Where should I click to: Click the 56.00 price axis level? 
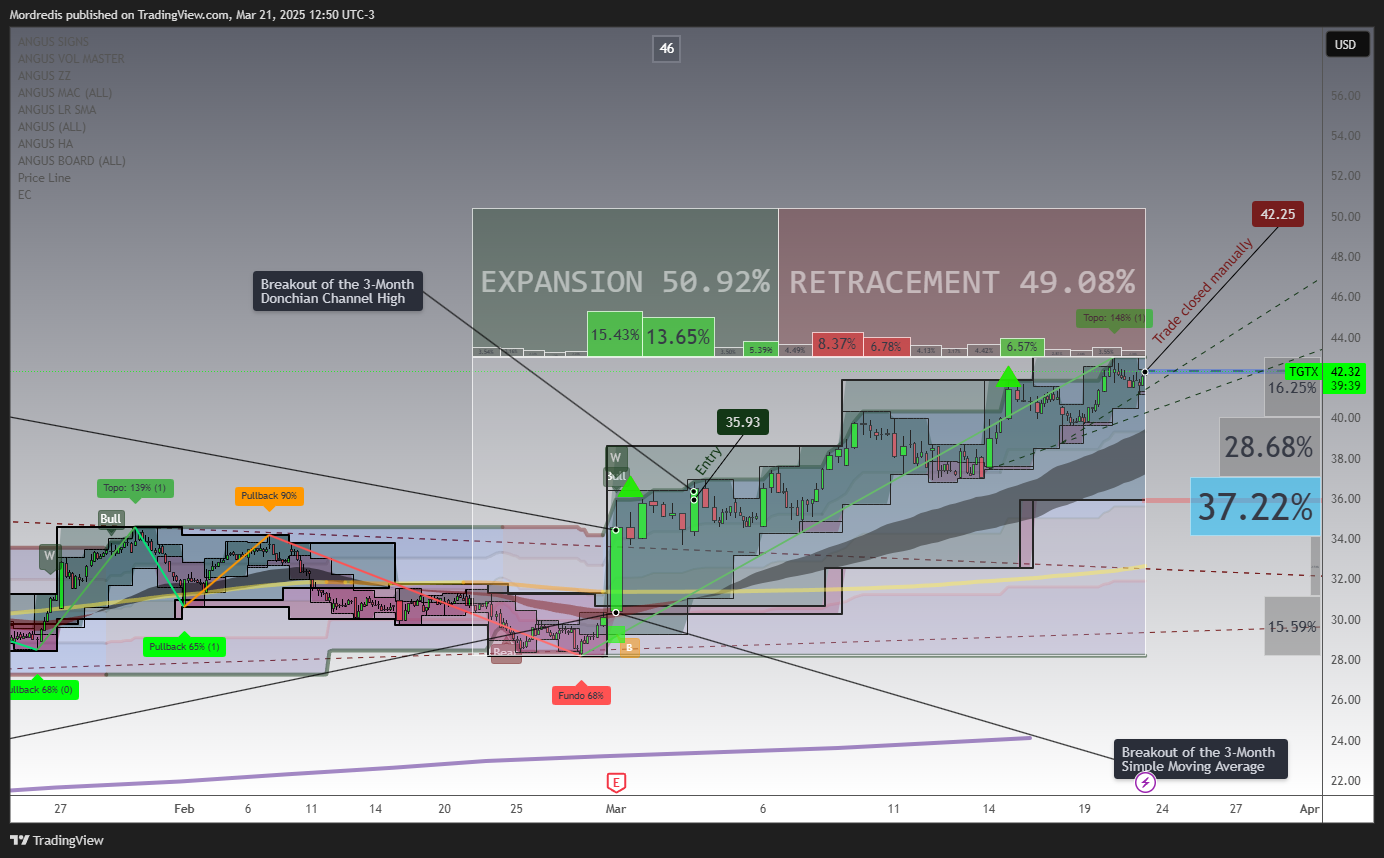pos(1345,95)
